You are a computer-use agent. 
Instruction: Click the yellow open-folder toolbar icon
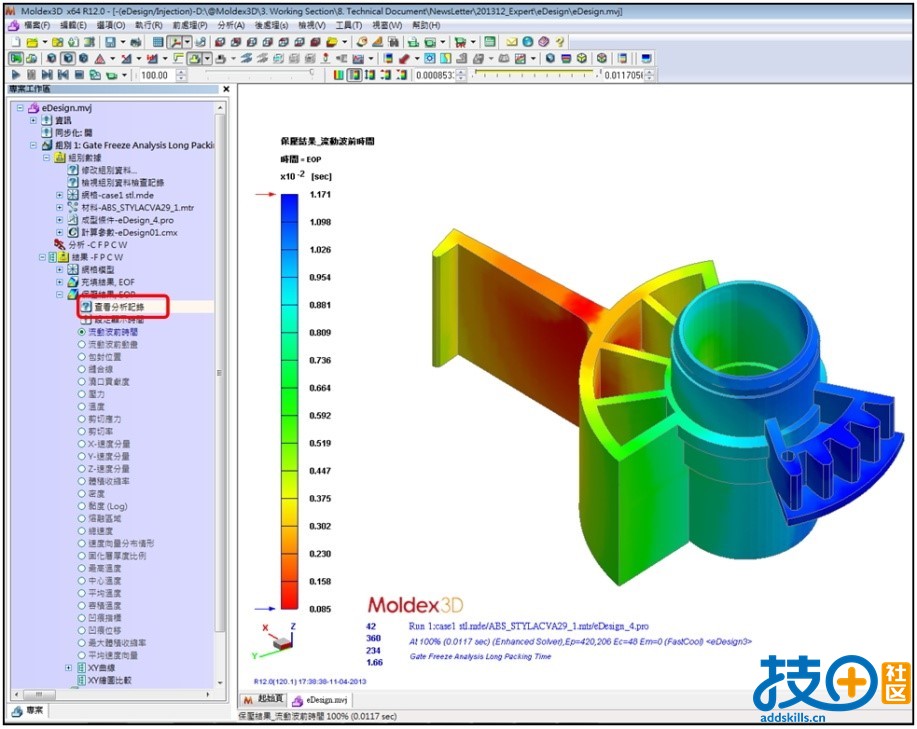[32, 42]
